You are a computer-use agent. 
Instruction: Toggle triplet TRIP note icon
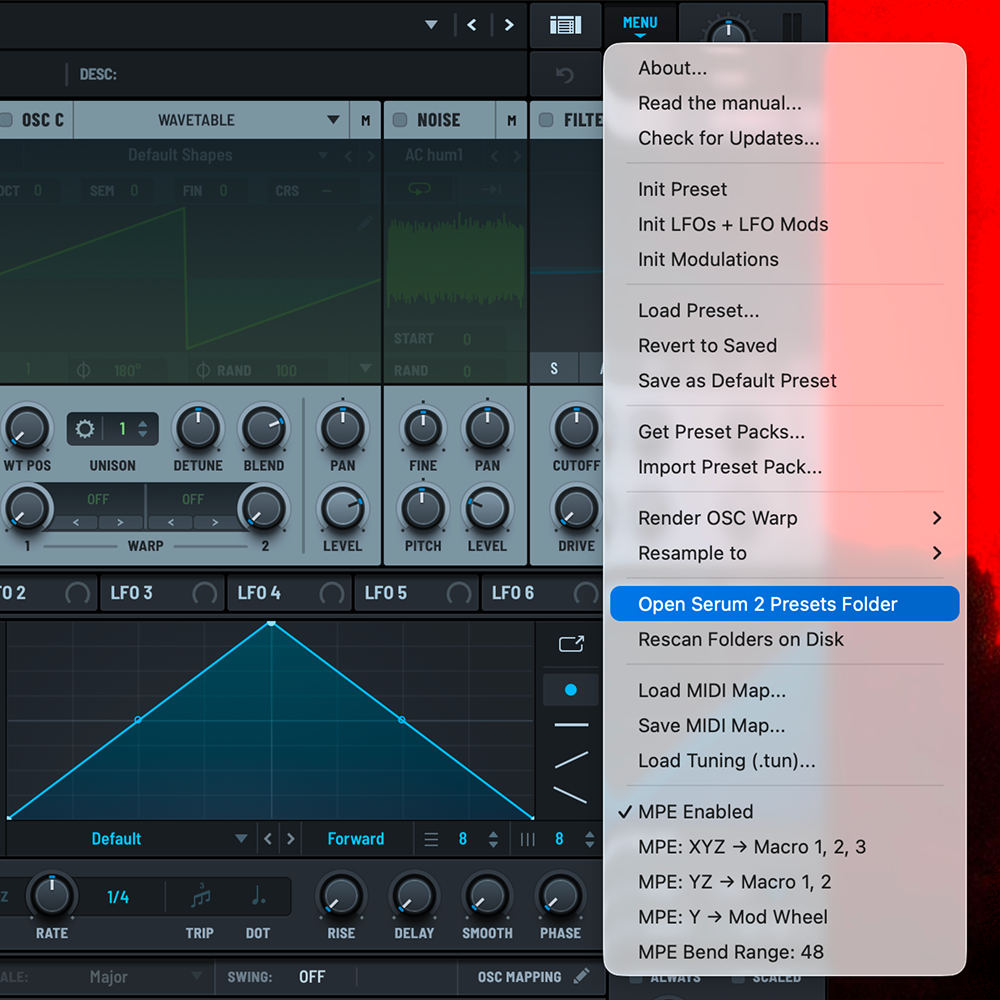tap(200, 896)
